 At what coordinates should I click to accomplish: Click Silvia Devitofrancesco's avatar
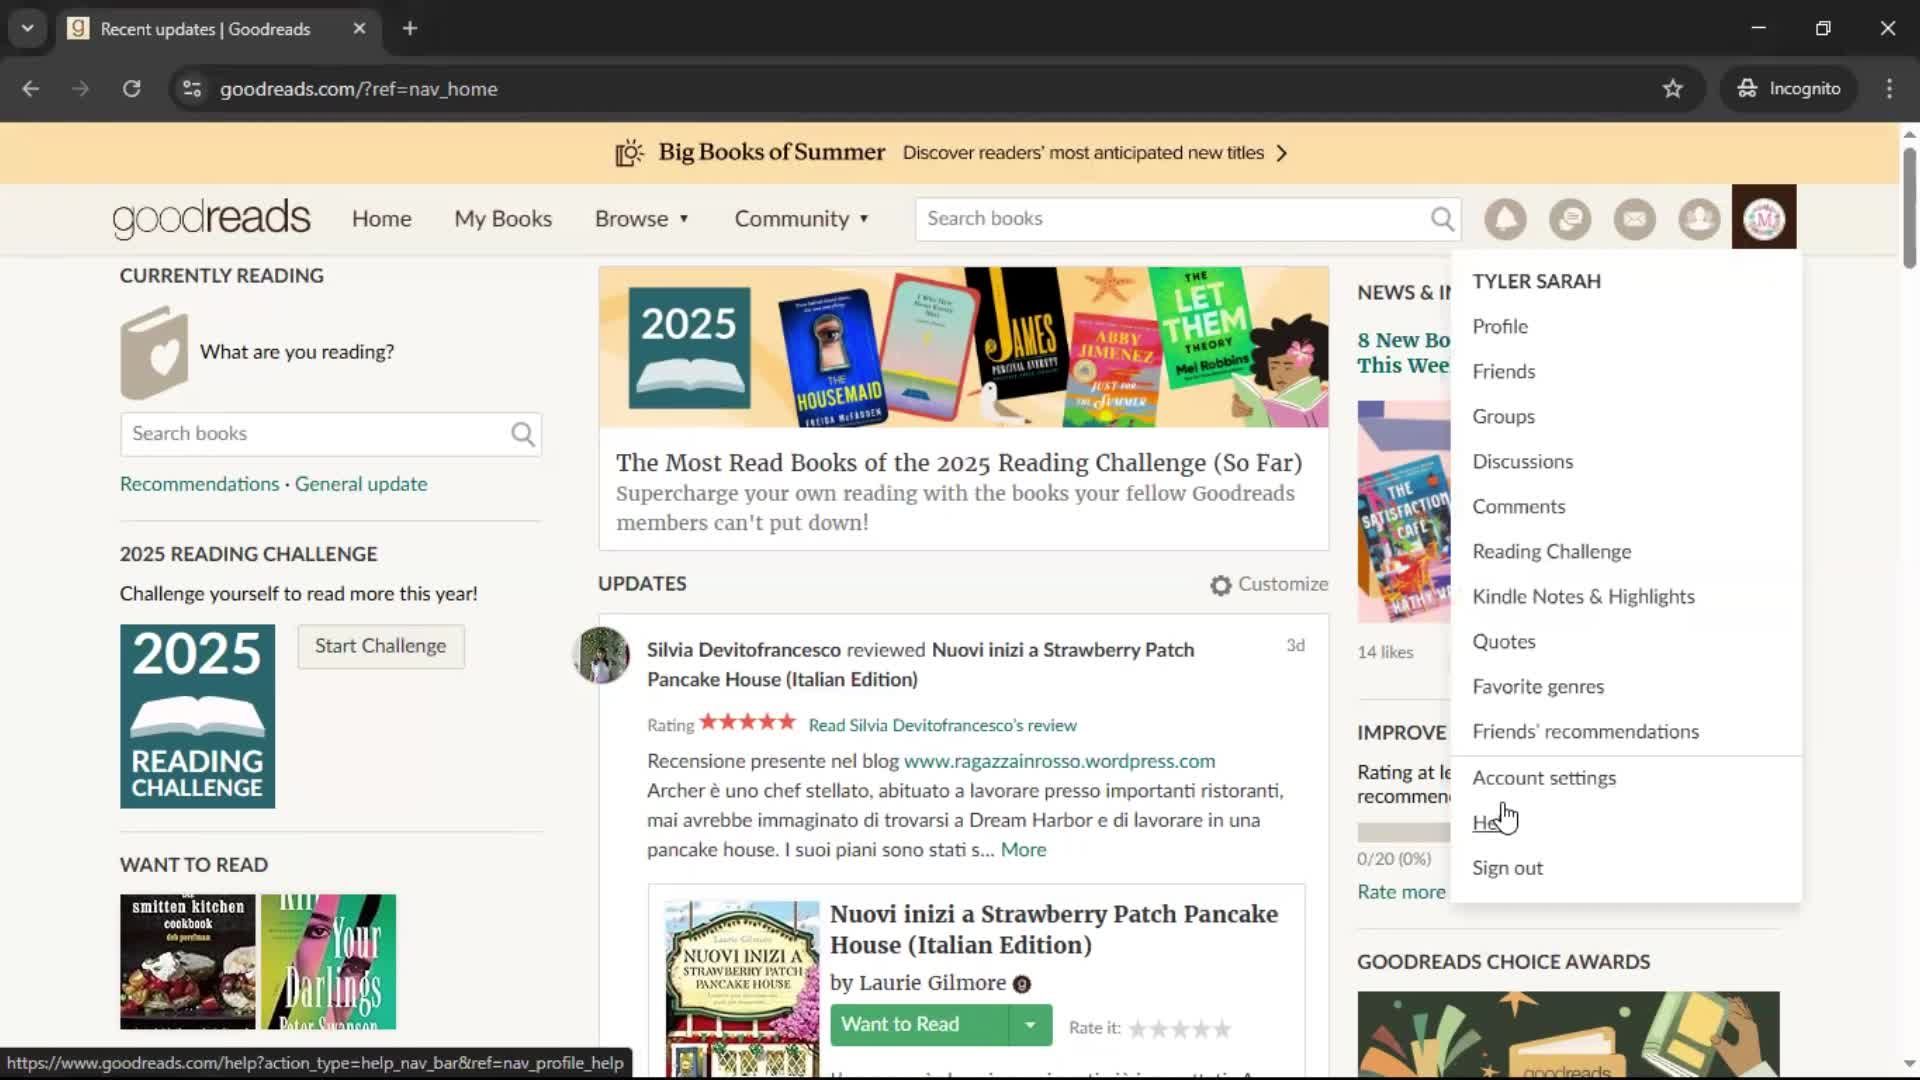(601, 655)
